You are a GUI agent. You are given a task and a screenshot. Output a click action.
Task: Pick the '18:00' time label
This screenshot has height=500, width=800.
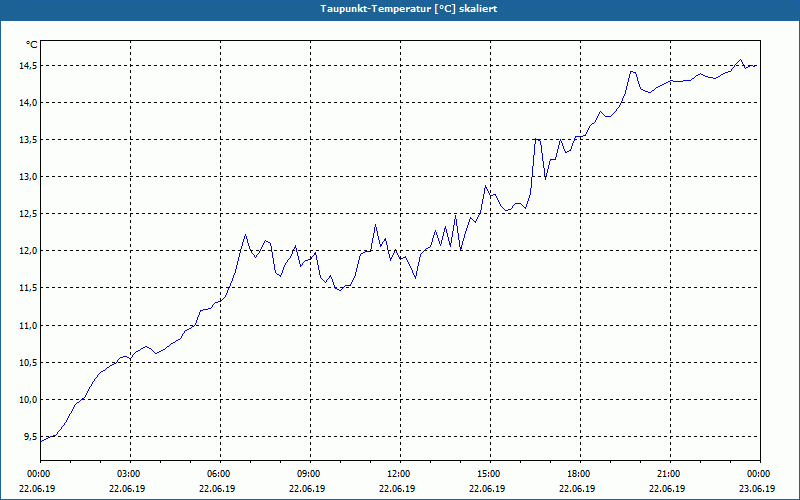click(580, 474)
